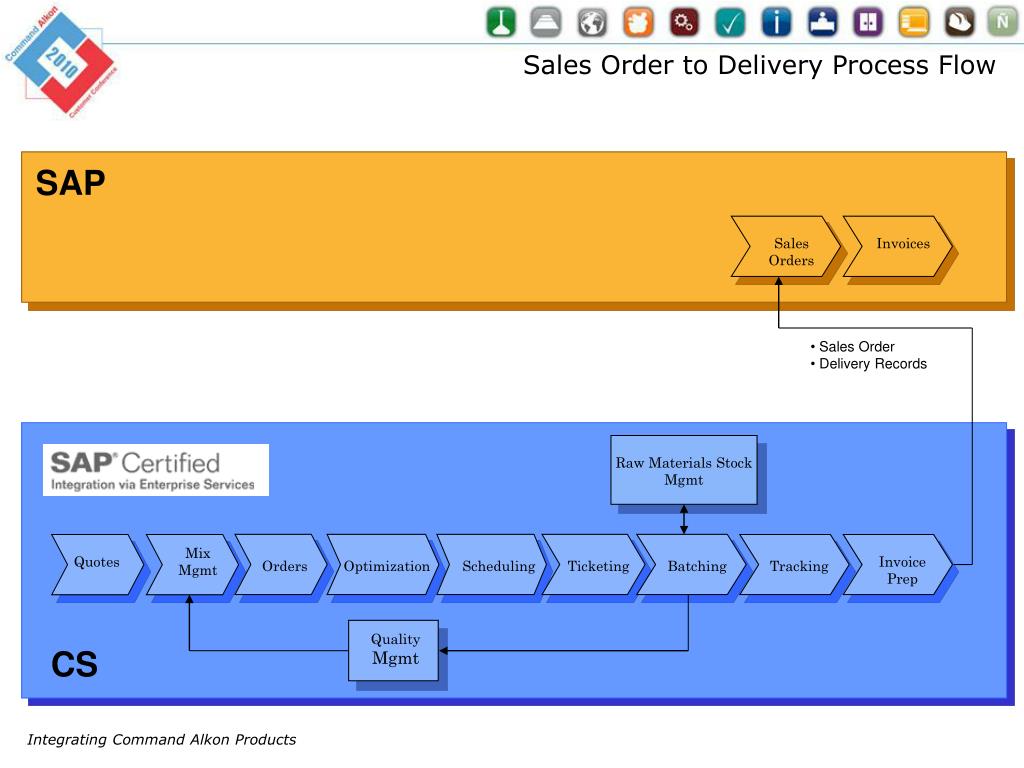Click the Orders step in CS

(281, 564)
